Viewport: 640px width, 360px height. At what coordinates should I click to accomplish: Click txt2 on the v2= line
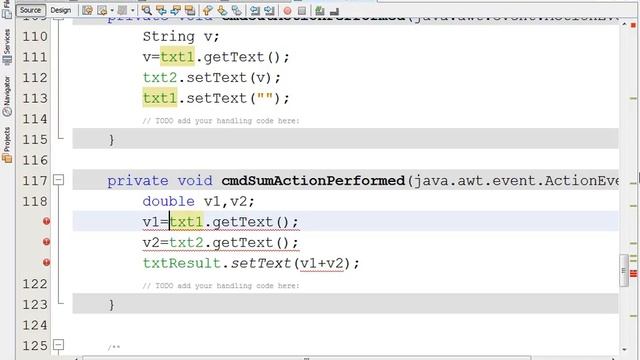[x=186, y=242]
